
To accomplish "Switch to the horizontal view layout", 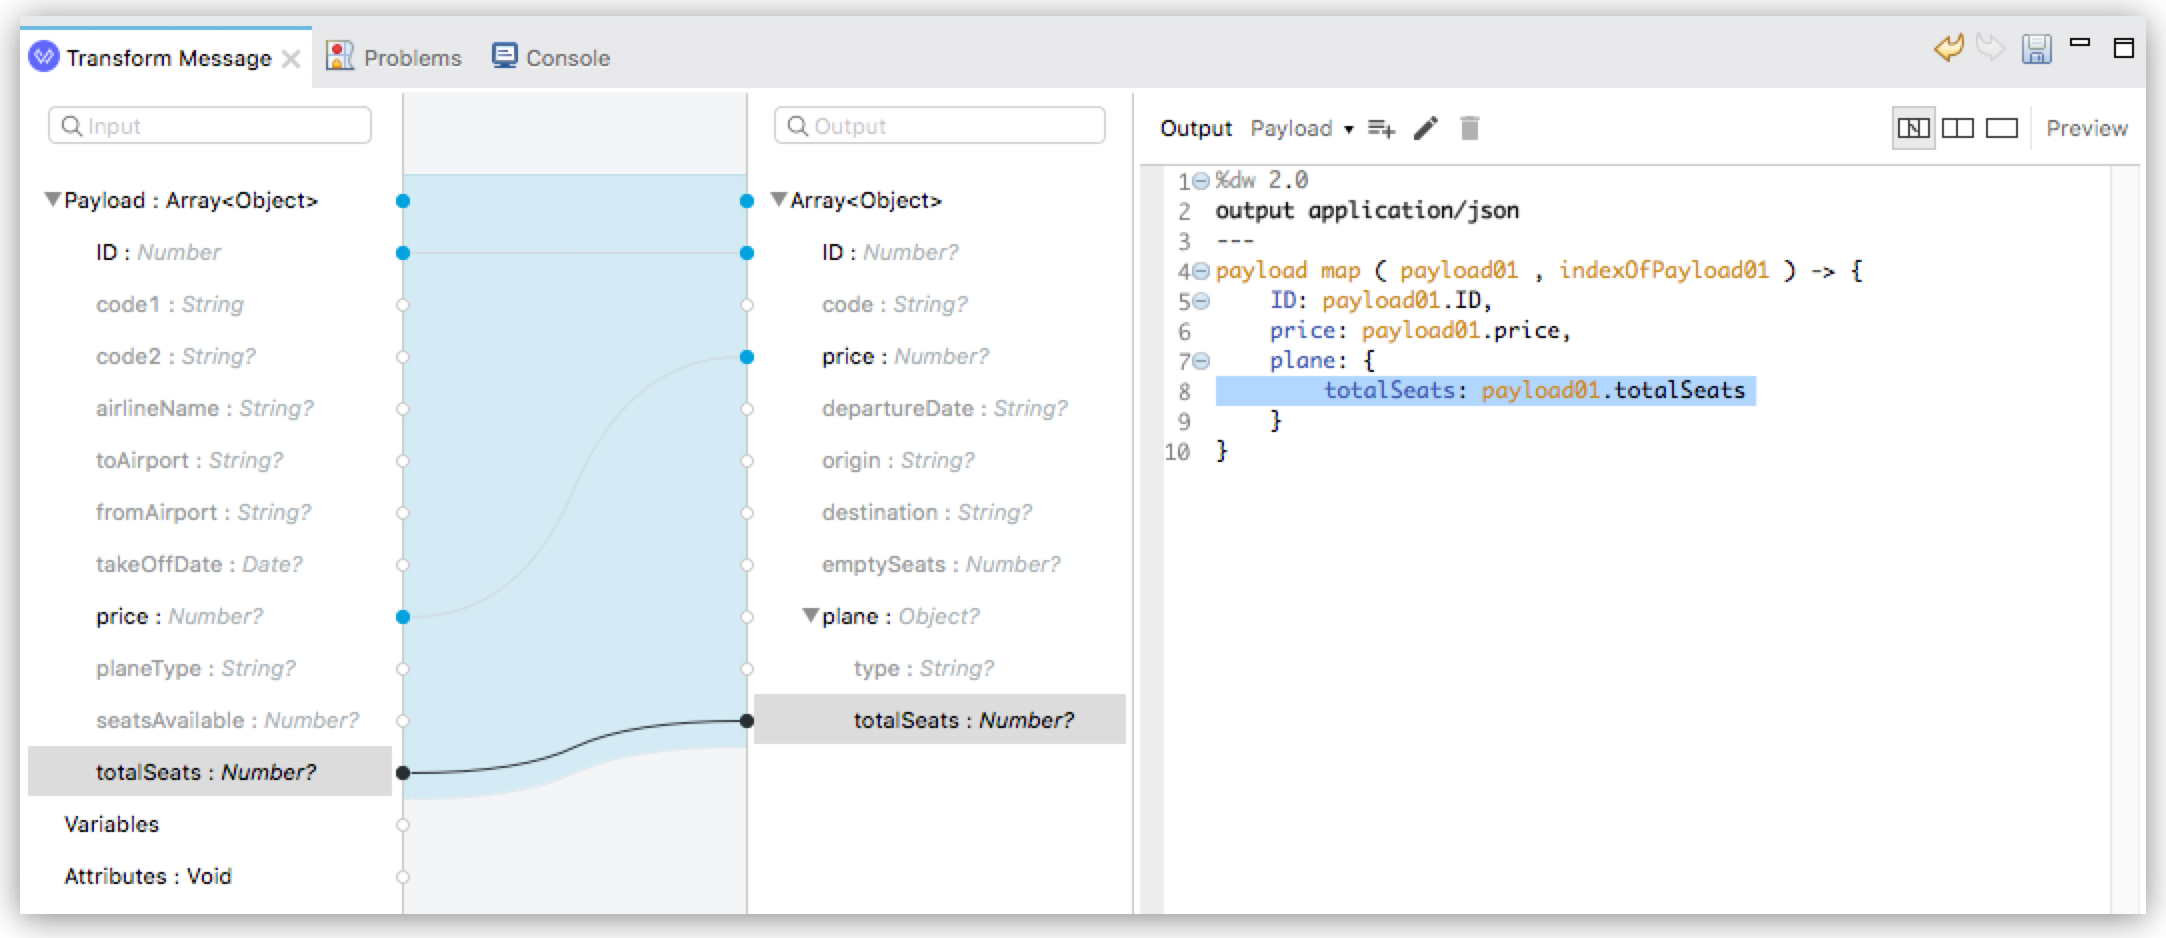I will 2003,128.
